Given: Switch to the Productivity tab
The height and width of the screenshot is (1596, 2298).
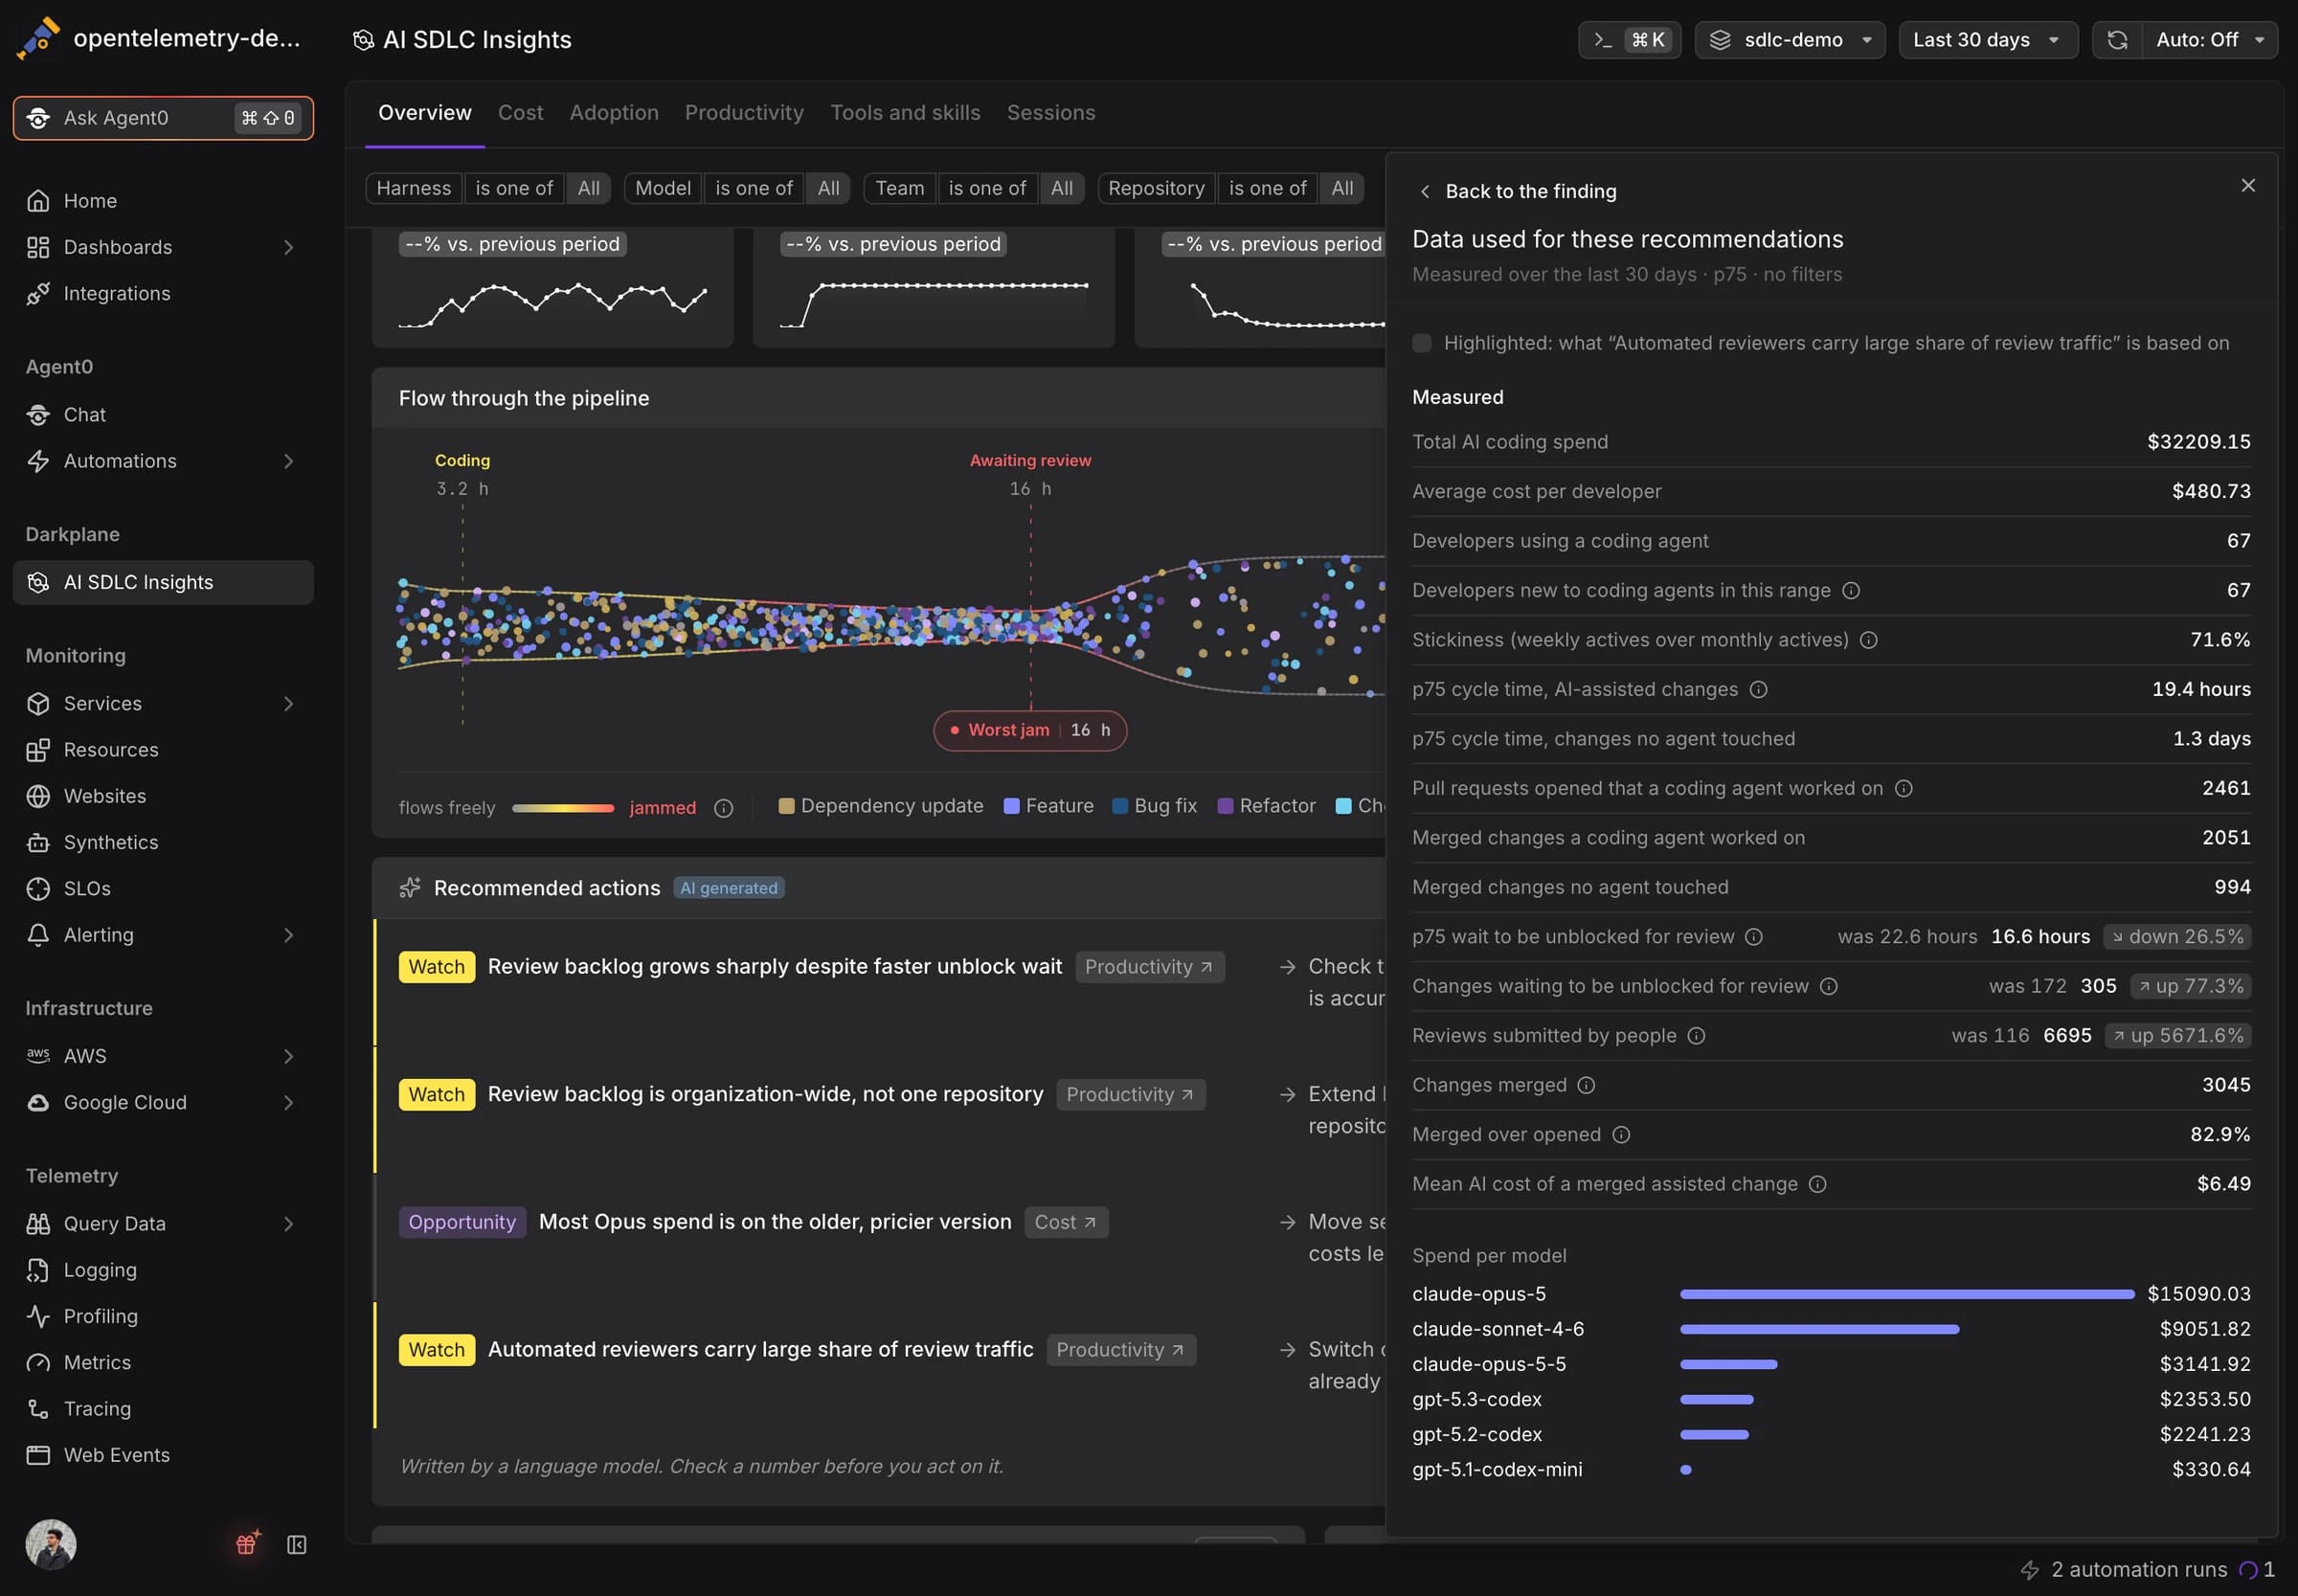Looking at the screenshot, I should (744, 113).
